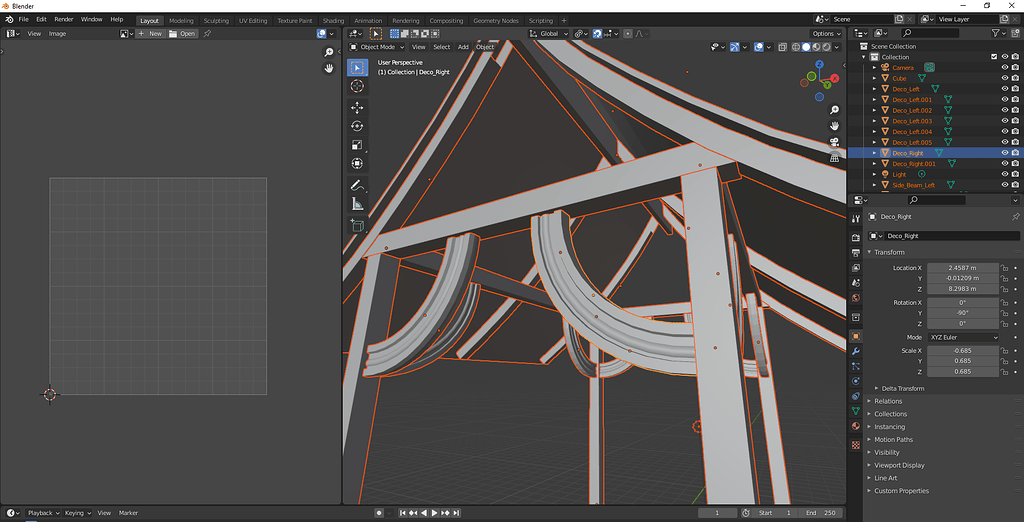Disable Deco_Right.001 in renders via camera icon
1024x522 pixels.
pos(1015,163)
